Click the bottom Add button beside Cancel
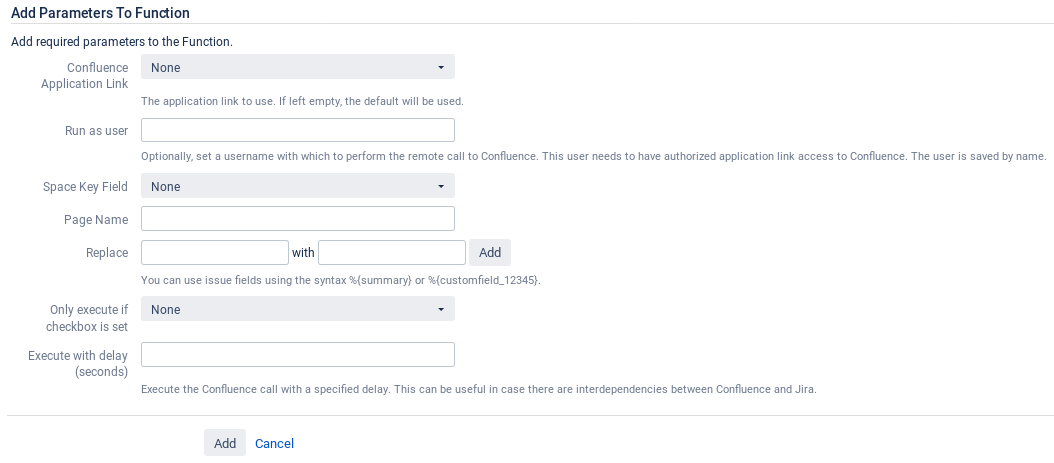 click(225, 443)
